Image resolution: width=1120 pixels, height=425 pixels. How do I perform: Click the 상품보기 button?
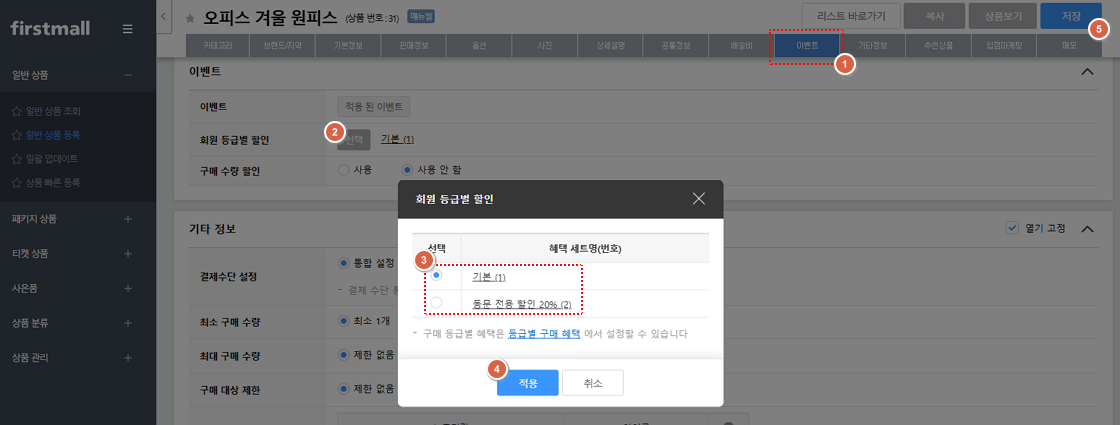click(x=1002, y=16)
